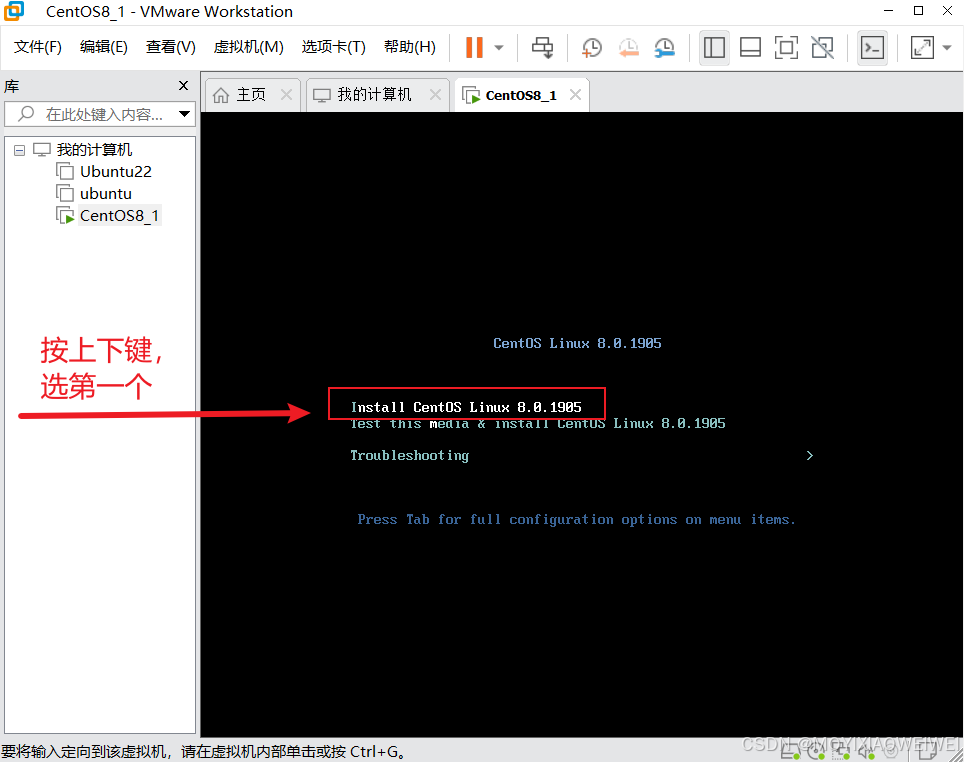Switch to the 主页 tab
The height and width of the screenshot is (762, 964).
tap(248, 94)
